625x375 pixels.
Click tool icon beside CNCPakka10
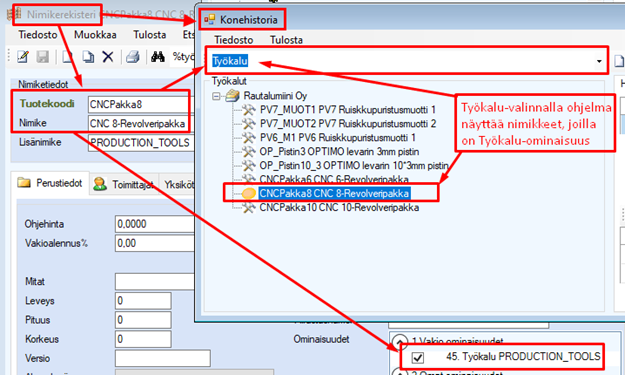pos(248,207)
